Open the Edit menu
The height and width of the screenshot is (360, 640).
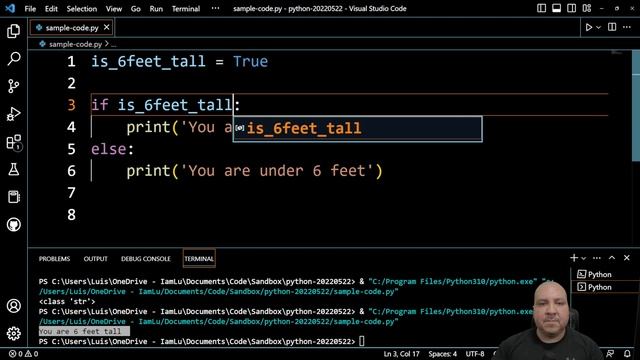(51, 9)
